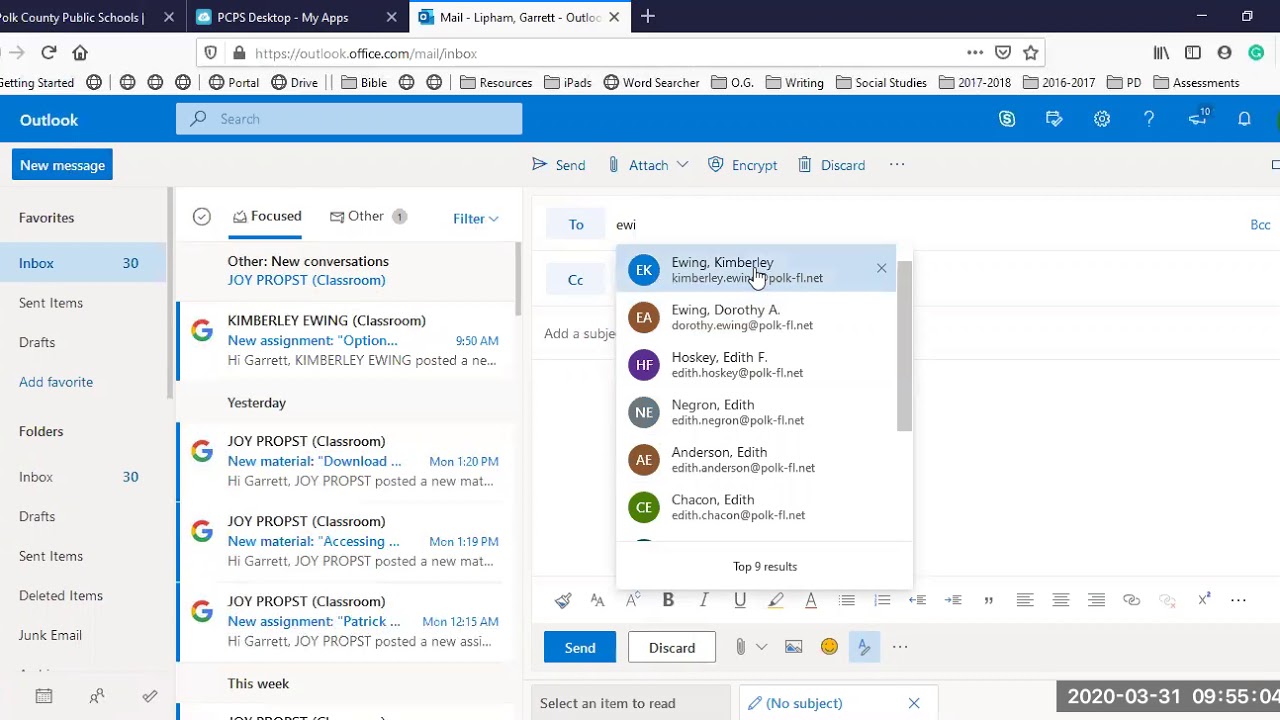
Task: Click the Format painter icon
Action: 563,600
